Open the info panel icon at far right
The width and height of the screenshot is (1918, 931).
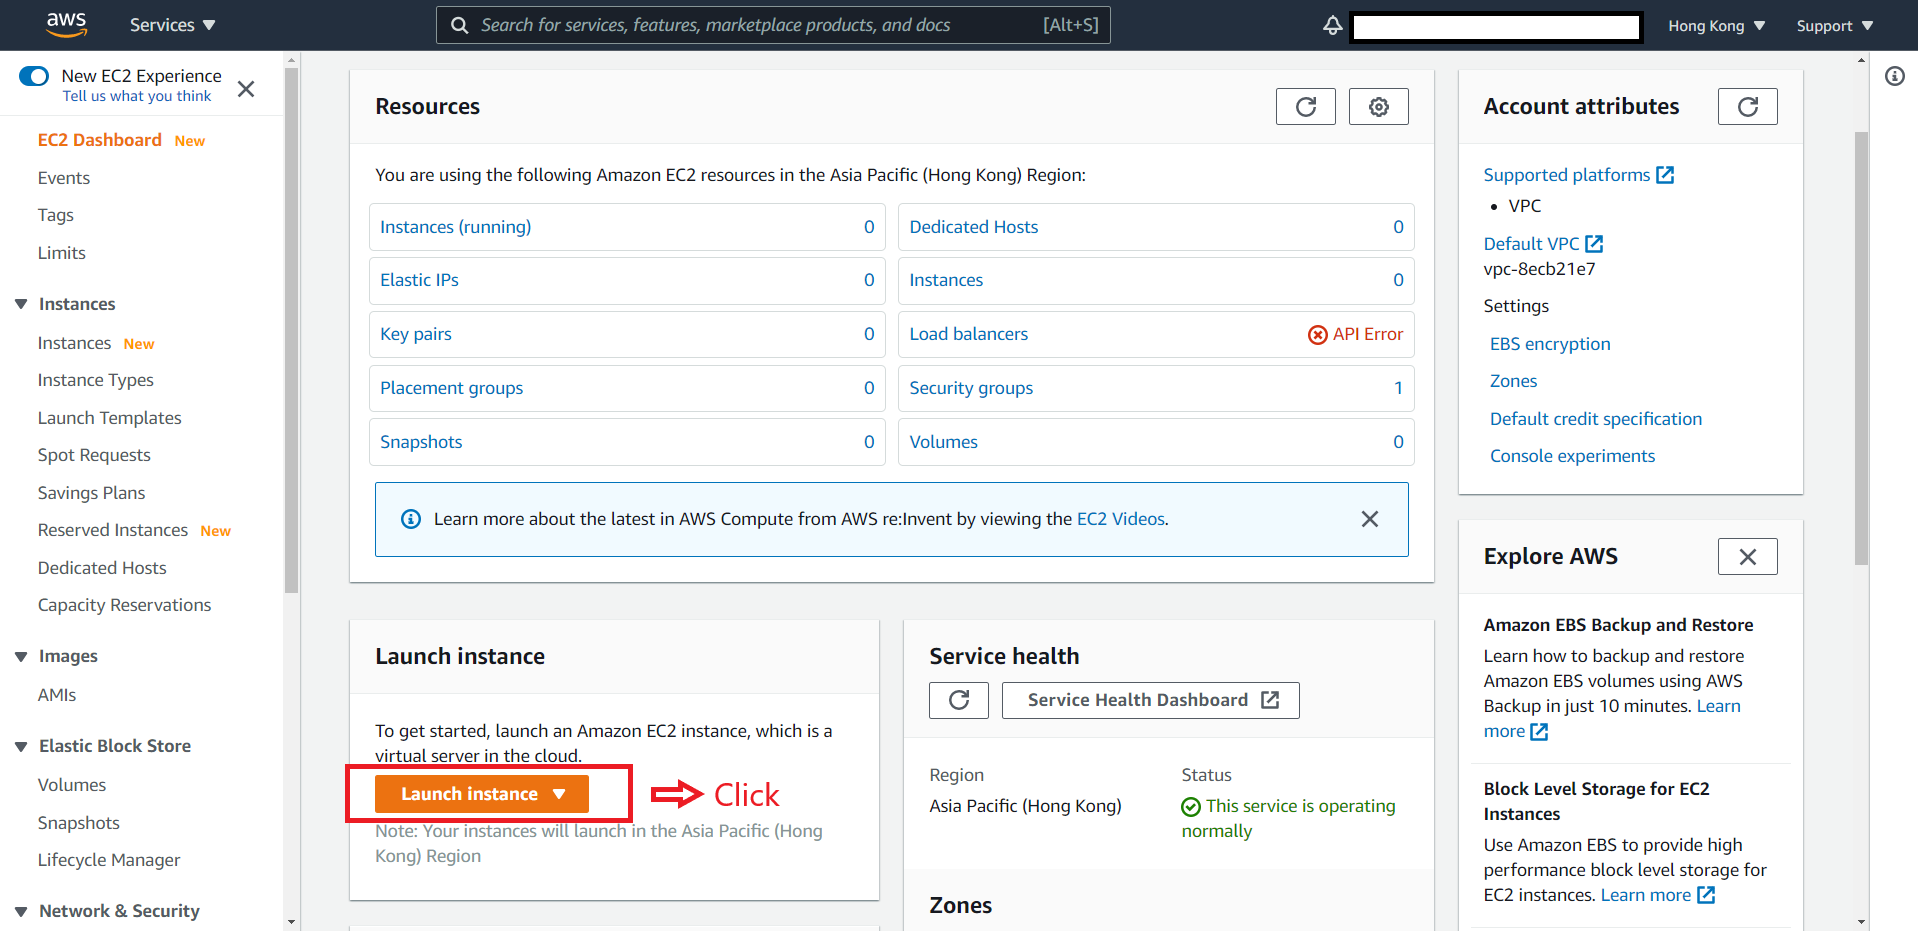point(1894,76)
